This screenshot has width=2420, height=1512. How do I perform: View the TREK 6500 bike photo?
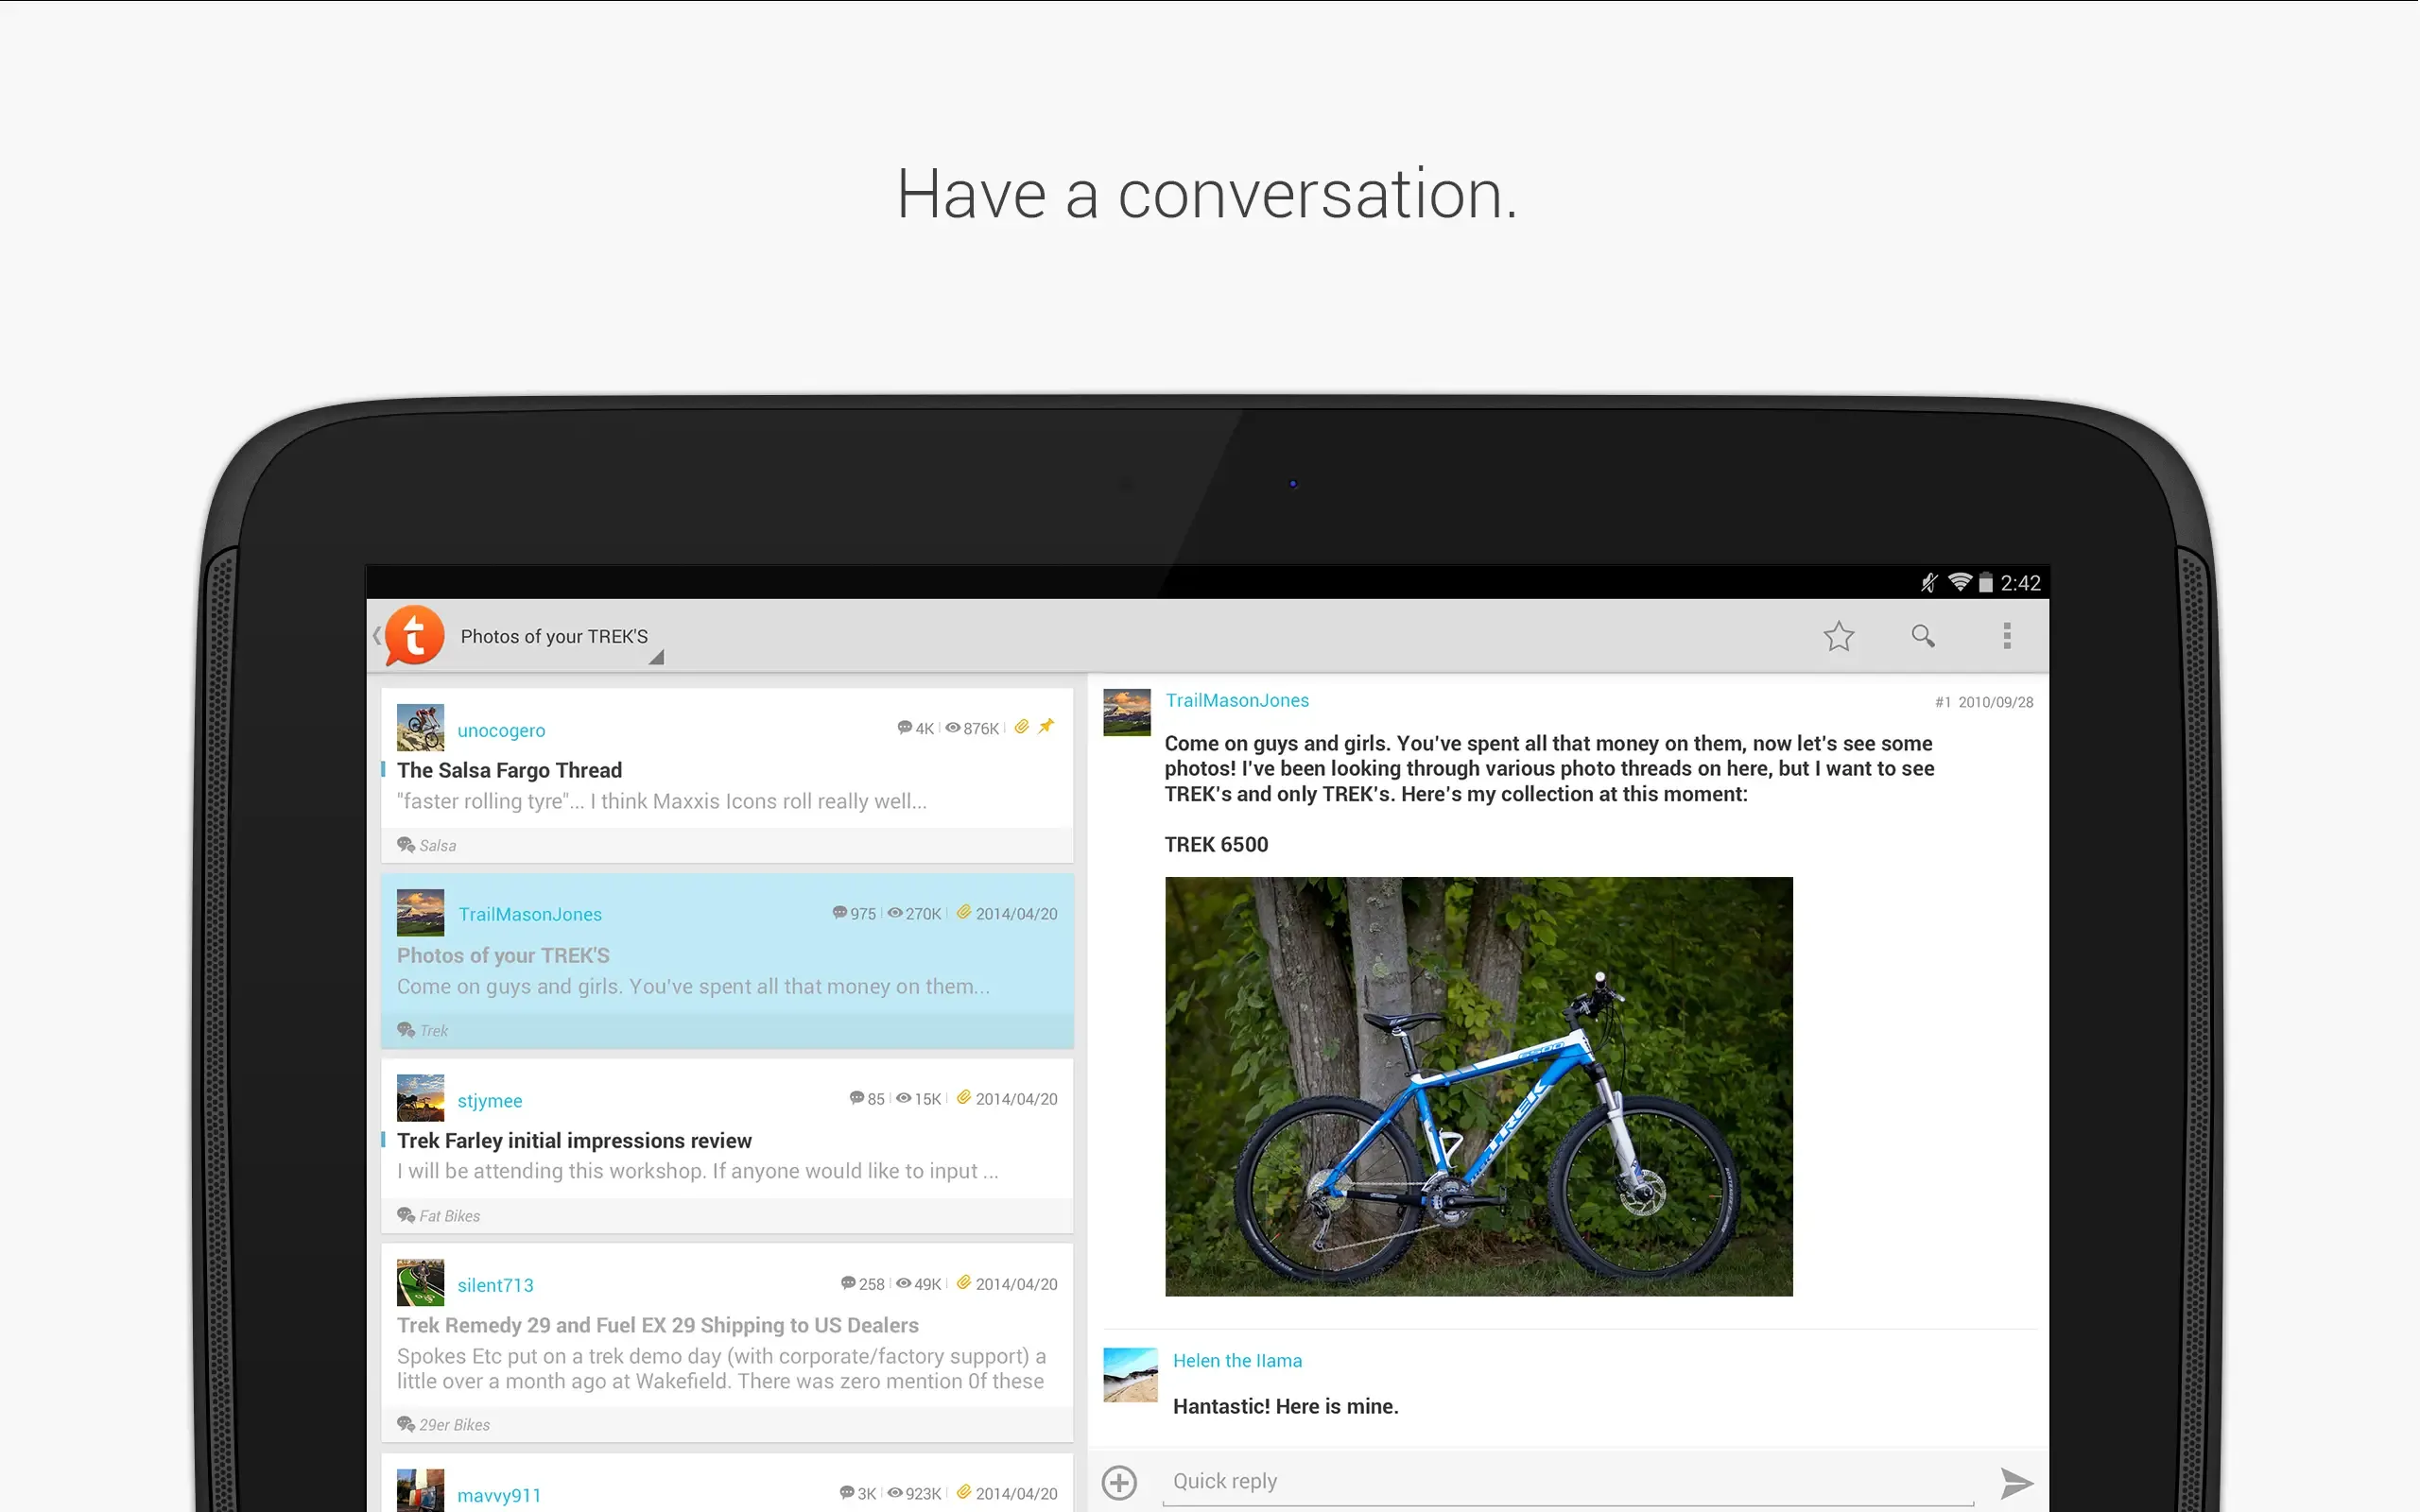coord(1478,1086)
